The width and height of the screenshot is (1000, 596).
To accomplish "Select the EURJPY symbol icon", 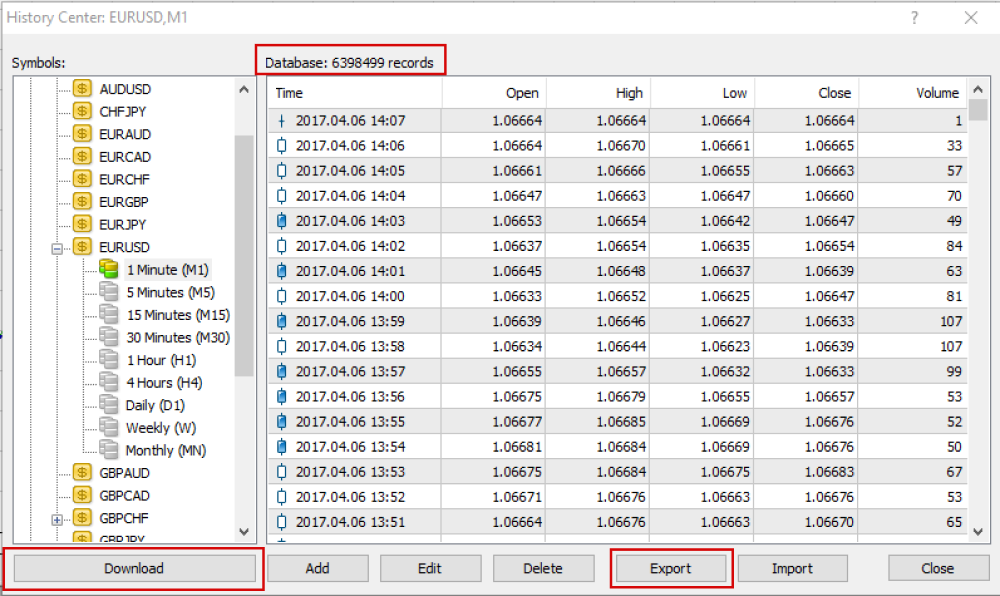I will 82,224.
